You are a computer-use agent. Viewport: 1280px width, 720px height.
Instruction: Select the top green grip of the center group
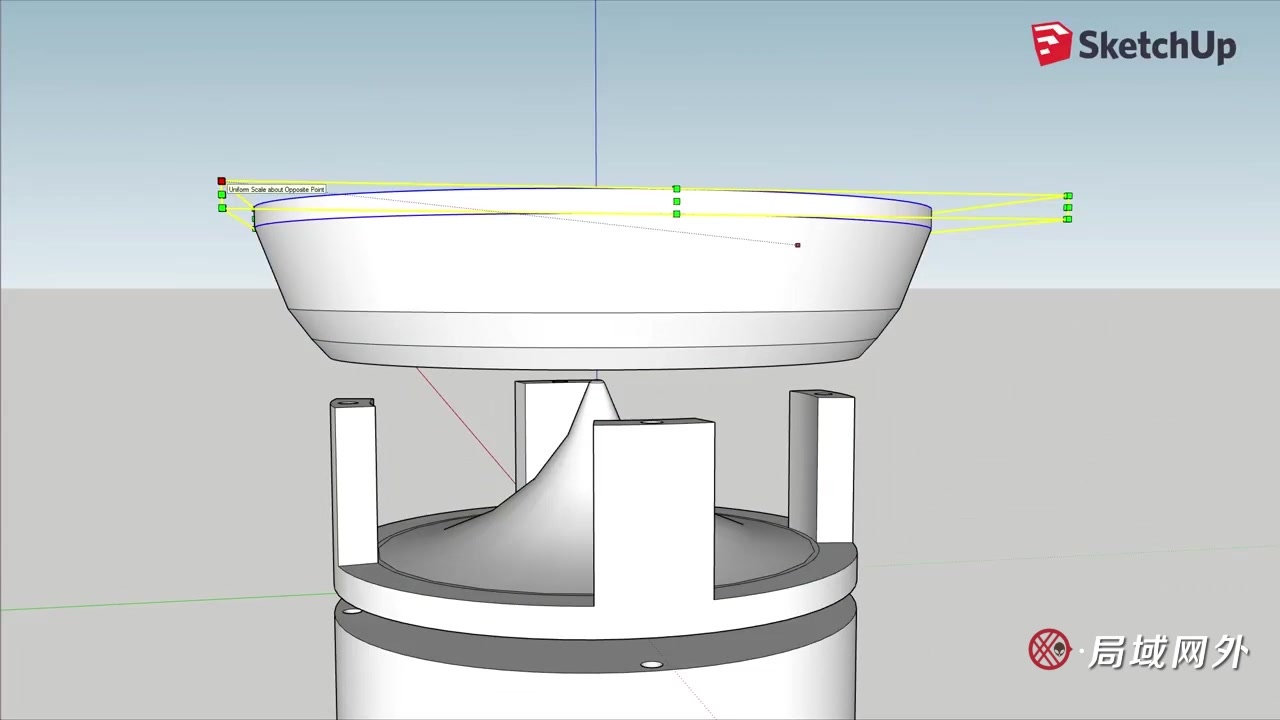click(677, 189)
